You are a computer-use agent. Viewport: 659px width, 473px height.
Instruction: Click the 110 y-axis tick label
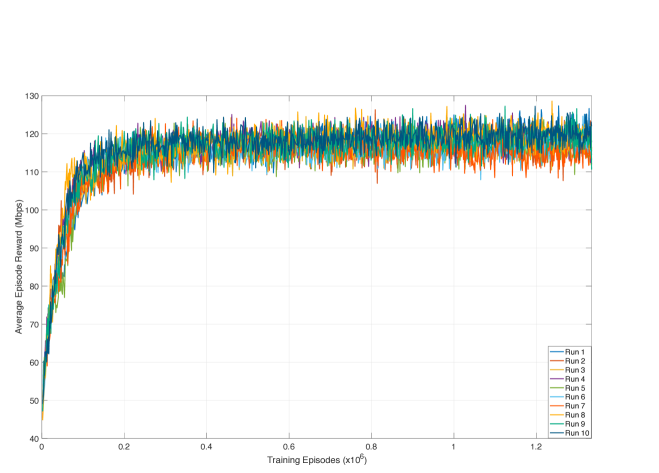[32, 172]
